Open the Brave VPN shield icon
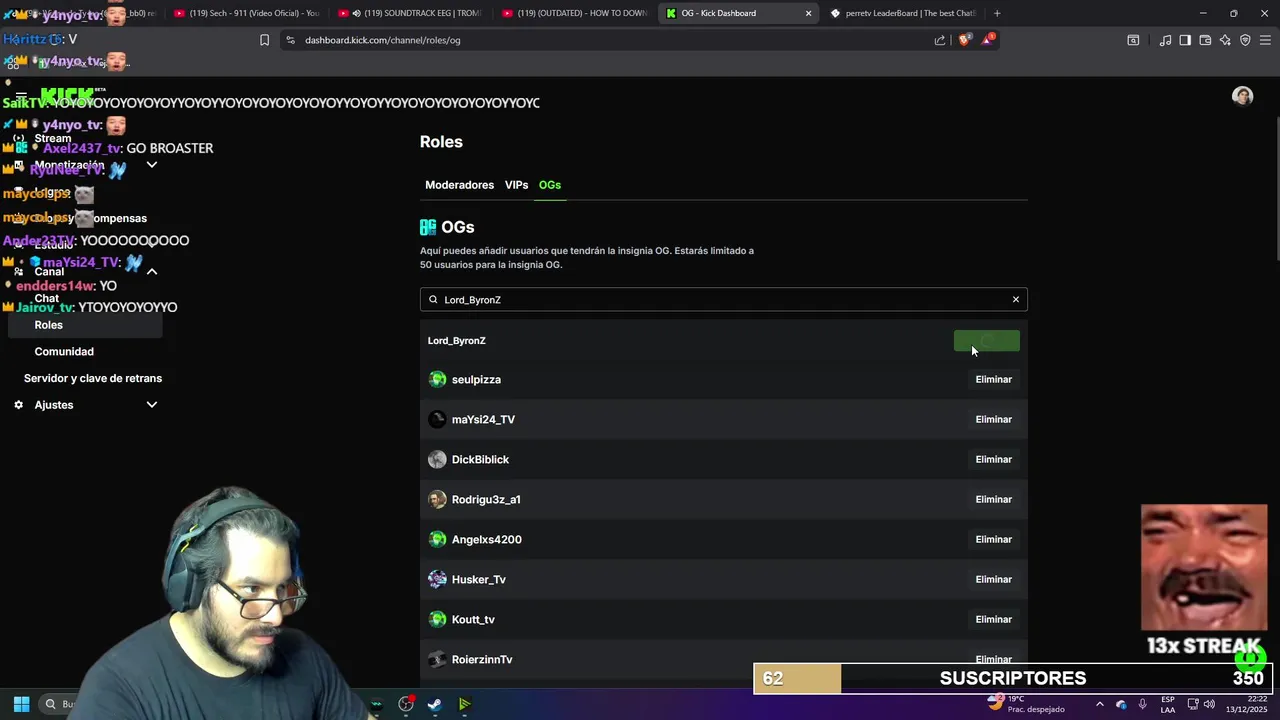1280x720 pixels. [x=1245, y=40]
